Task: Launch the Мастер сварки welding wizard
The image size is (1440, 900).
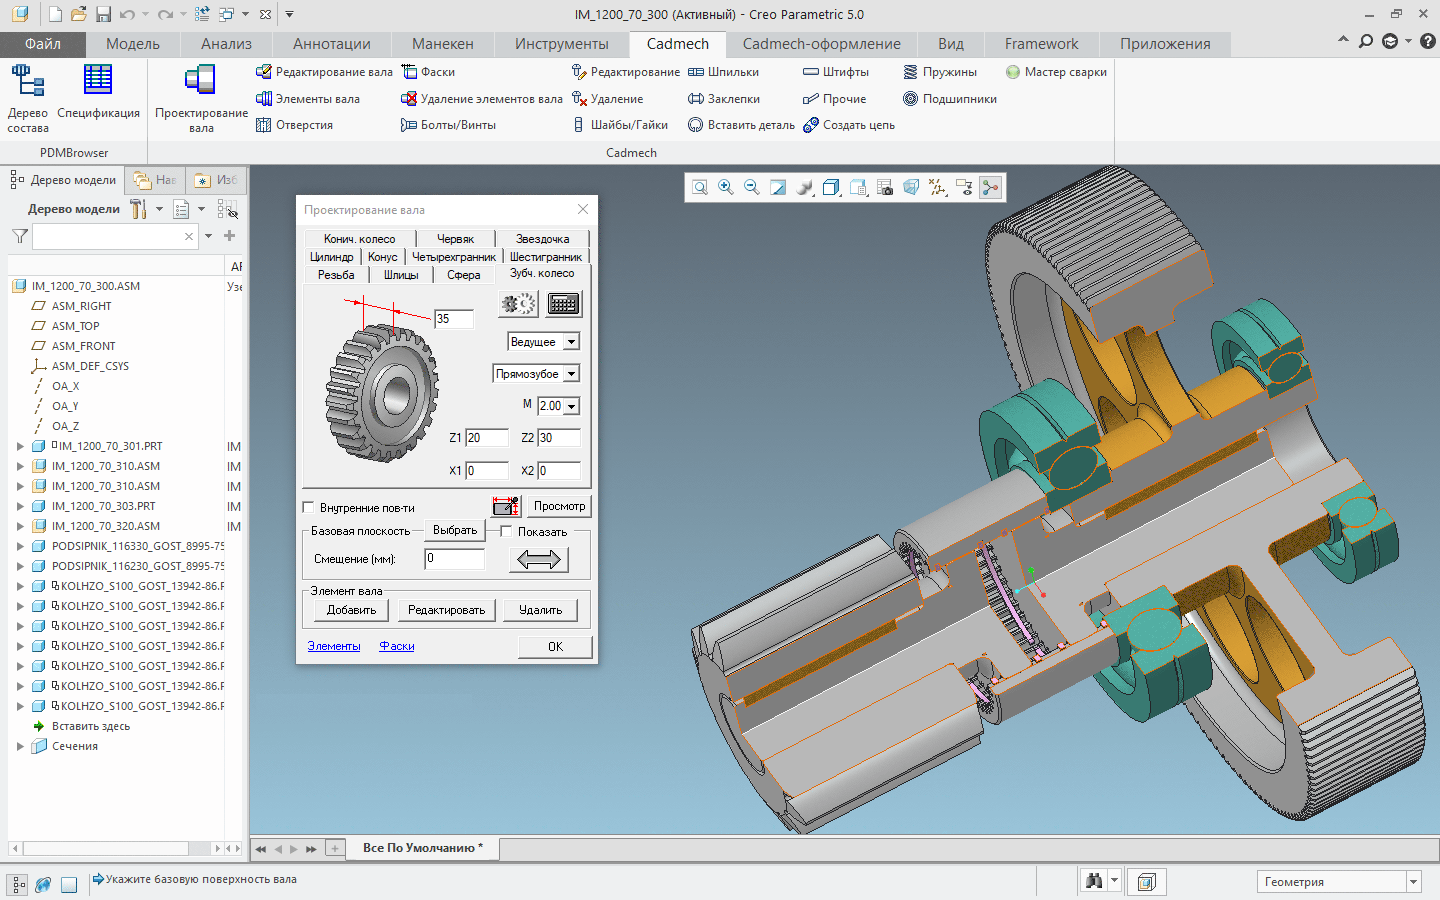Action: point(1056,72)
